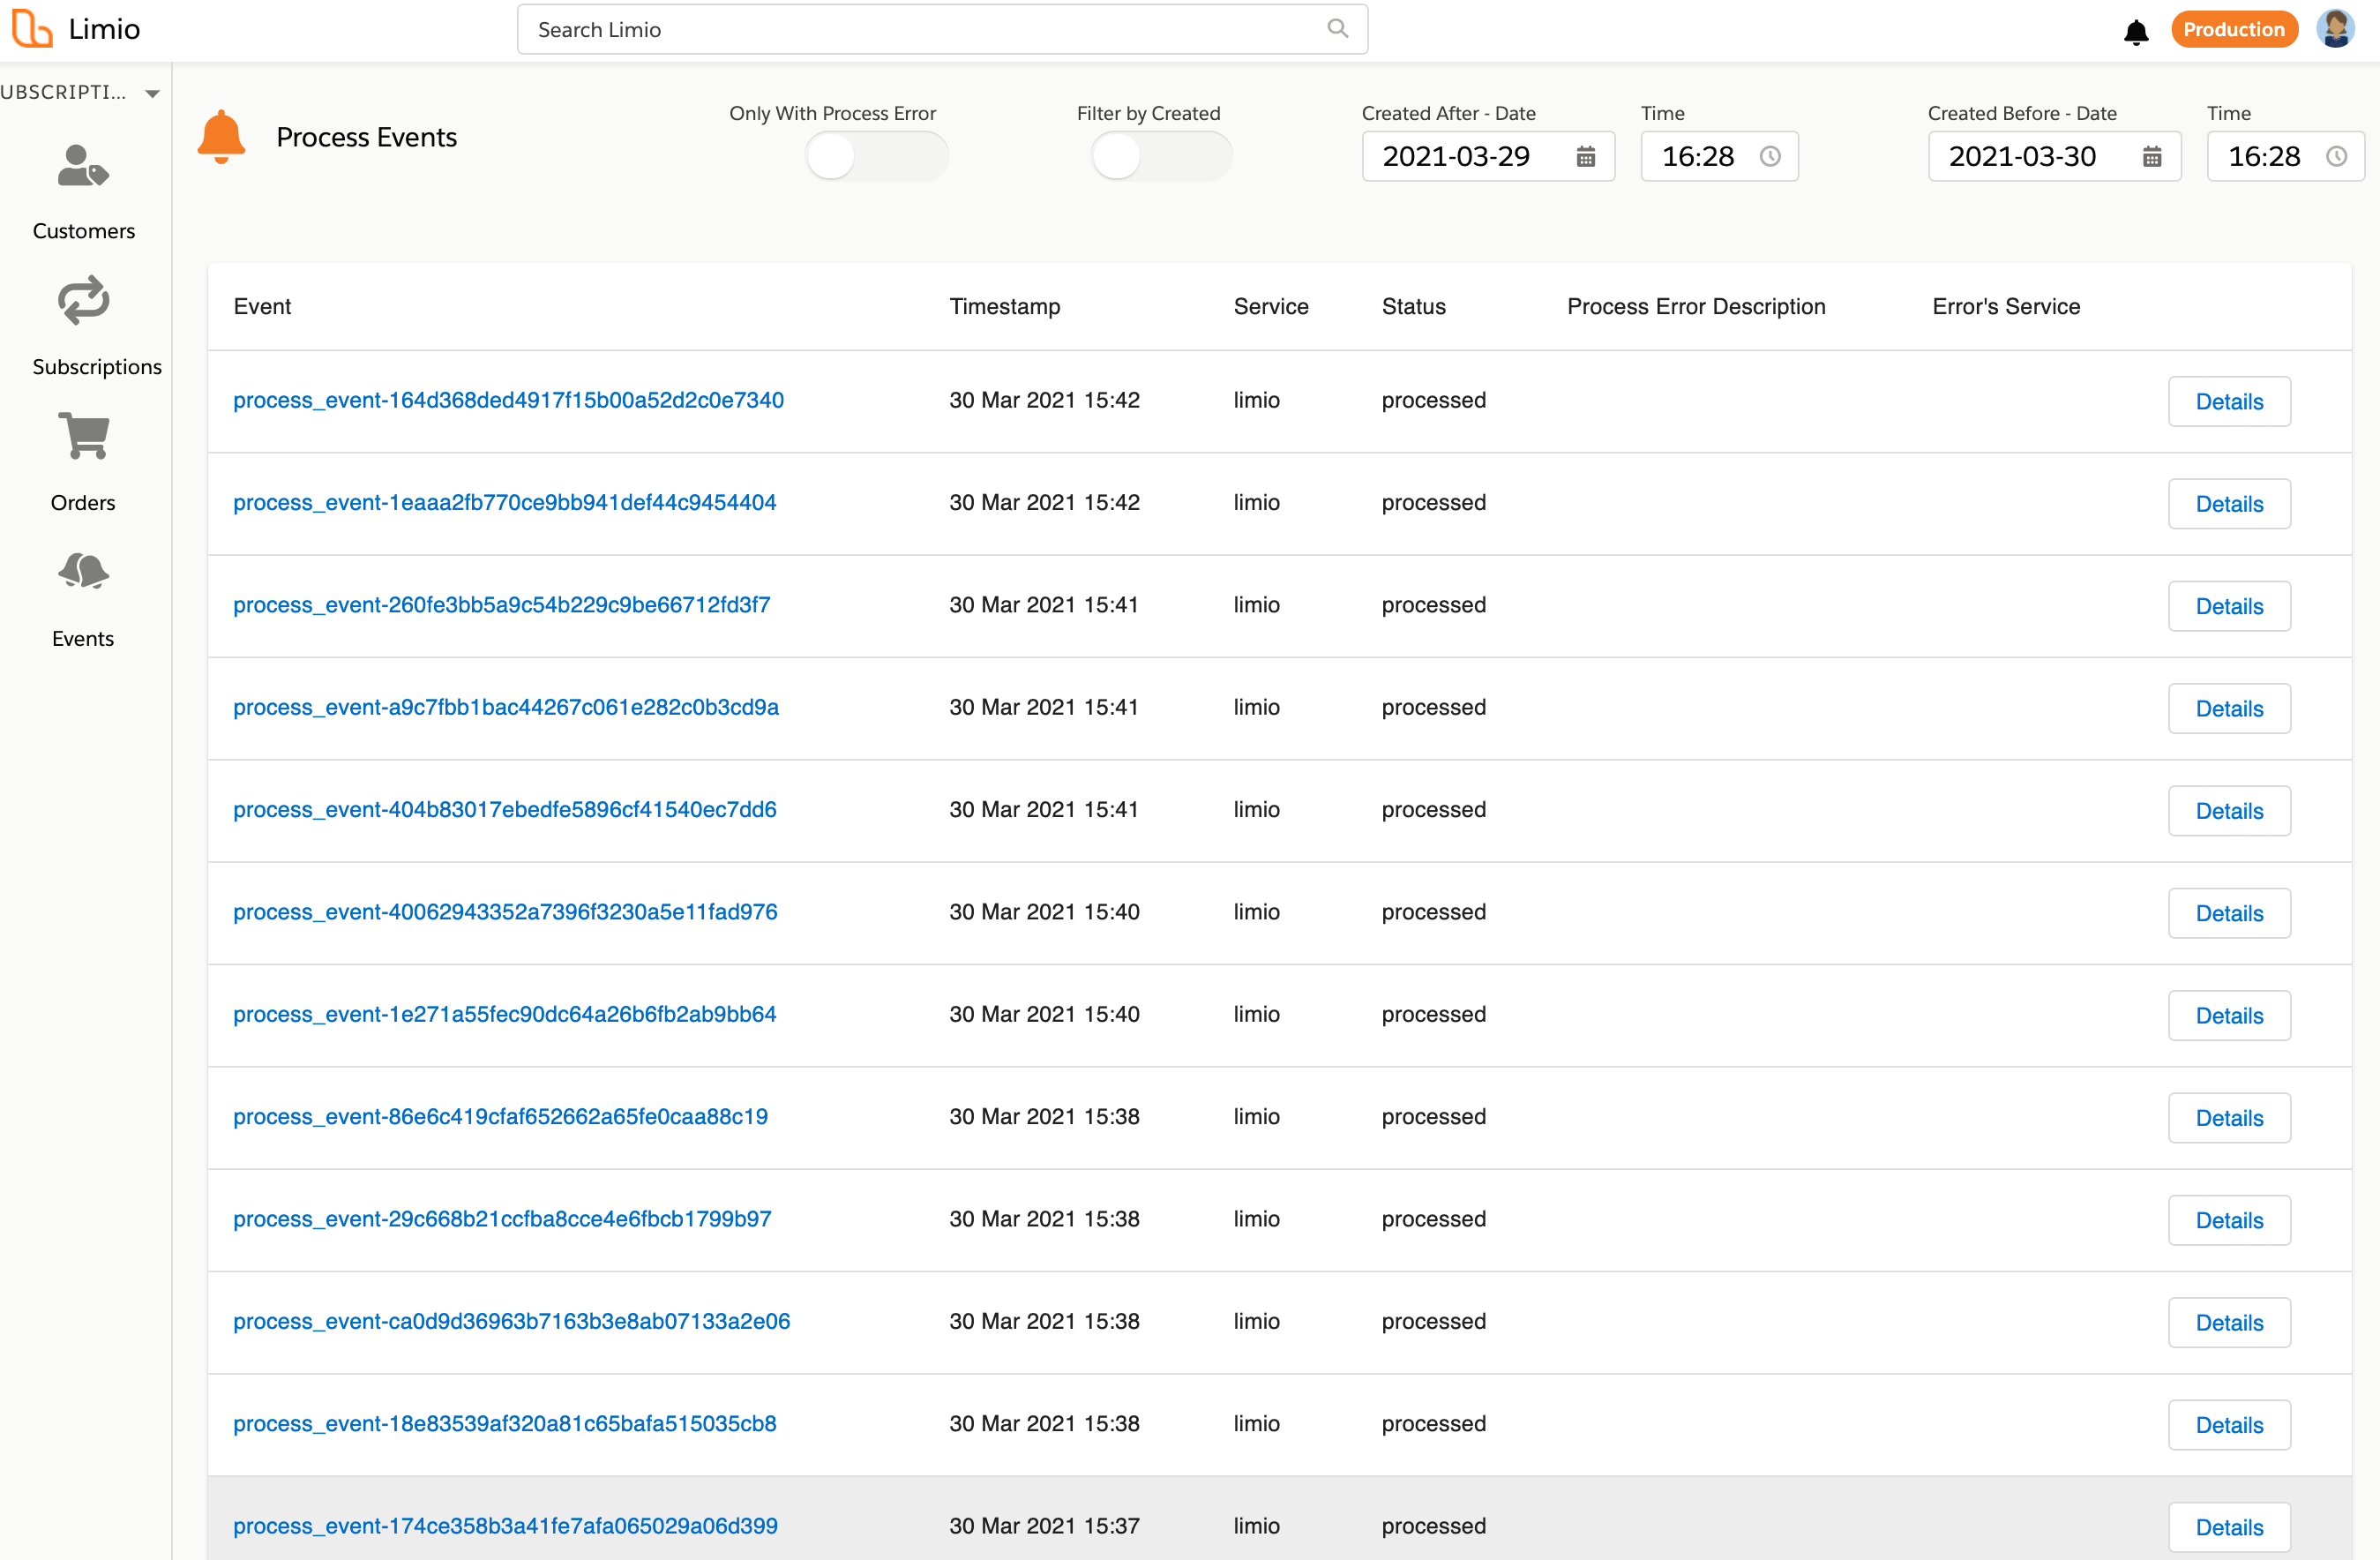Image resolution: width=2380 pixels, height=1560 pixels.
Task: Click Details for event 174ce358b3a4
Action: pyautogui.click(x=2228, y=1527)
